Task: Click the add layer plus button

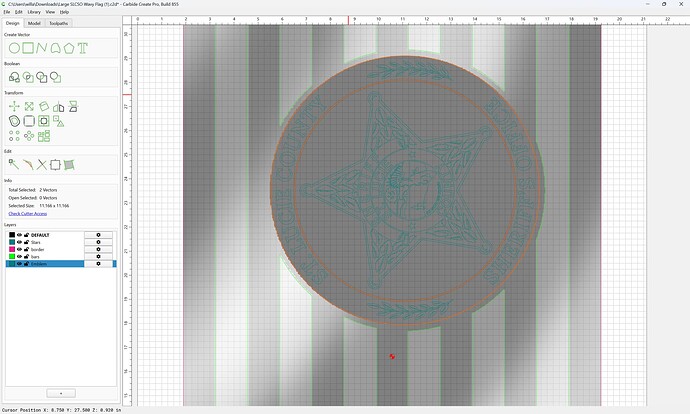Action: 61,393
